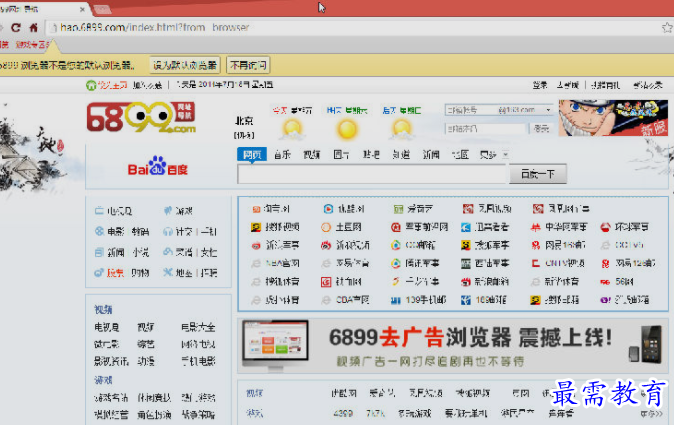Open 56网 site shortcut

617,282
